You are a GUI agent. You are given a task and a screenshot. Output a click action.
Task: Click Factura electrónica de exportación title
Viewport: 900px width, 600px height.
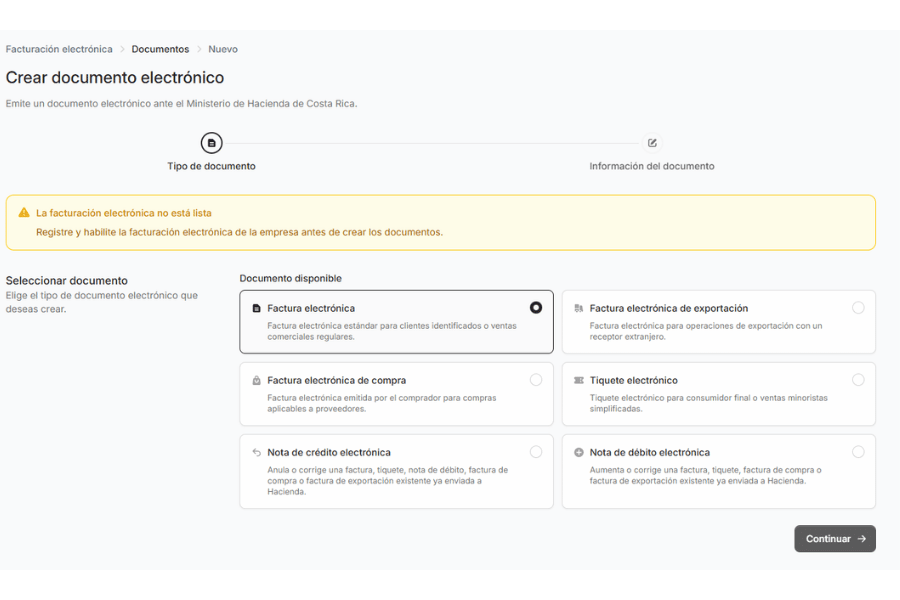point(669,308)
